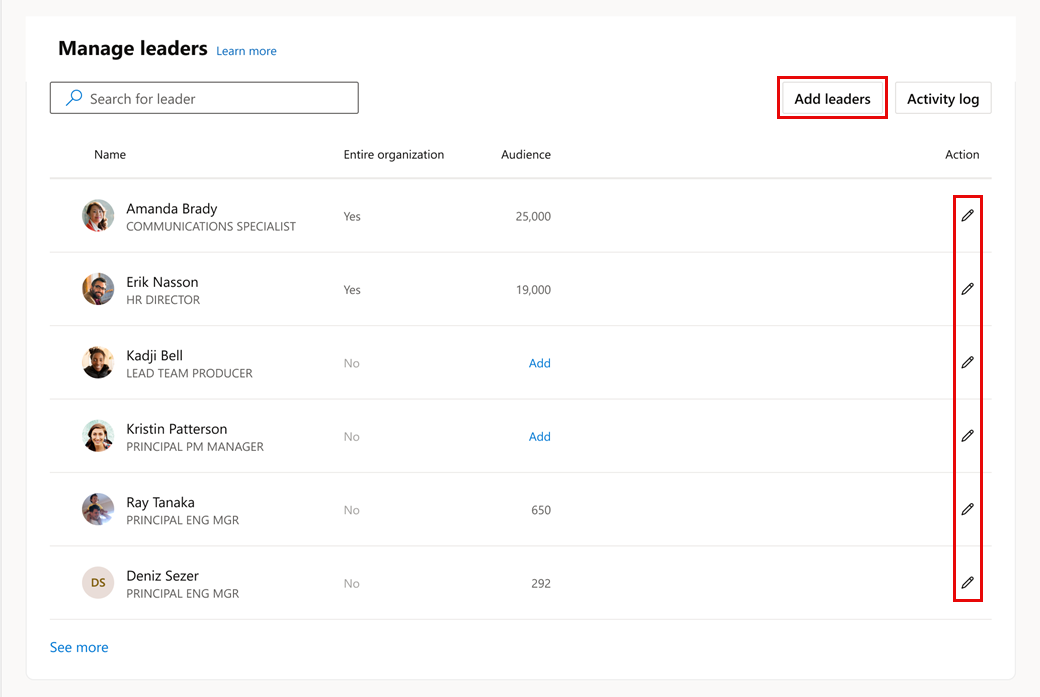Select Erik Nasson's avatar

(x=98, y=289)
